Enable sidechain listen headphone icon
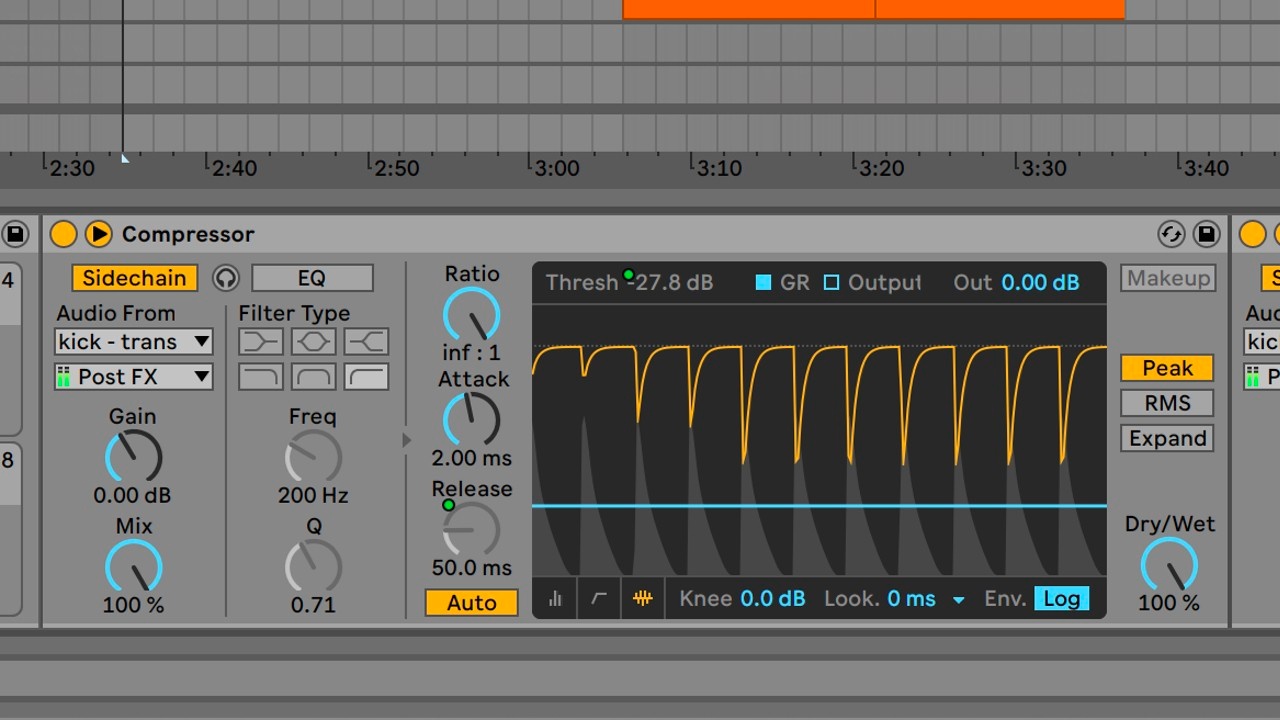The width and height of the screenshot is (1280, 720). (x=226, y=278)
